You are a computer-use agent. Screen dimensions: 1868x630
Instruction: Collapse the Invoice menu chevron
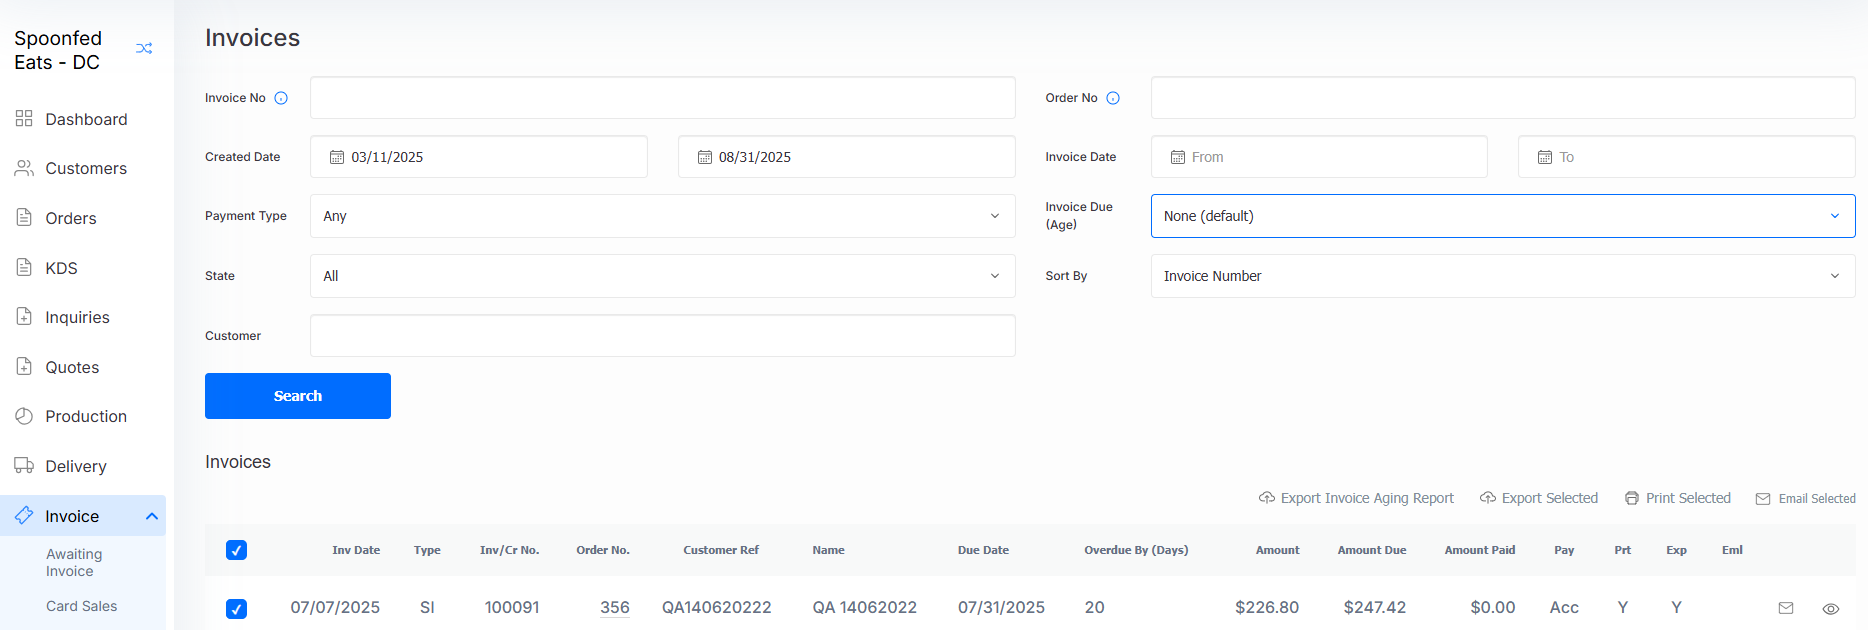click(152, 516)
